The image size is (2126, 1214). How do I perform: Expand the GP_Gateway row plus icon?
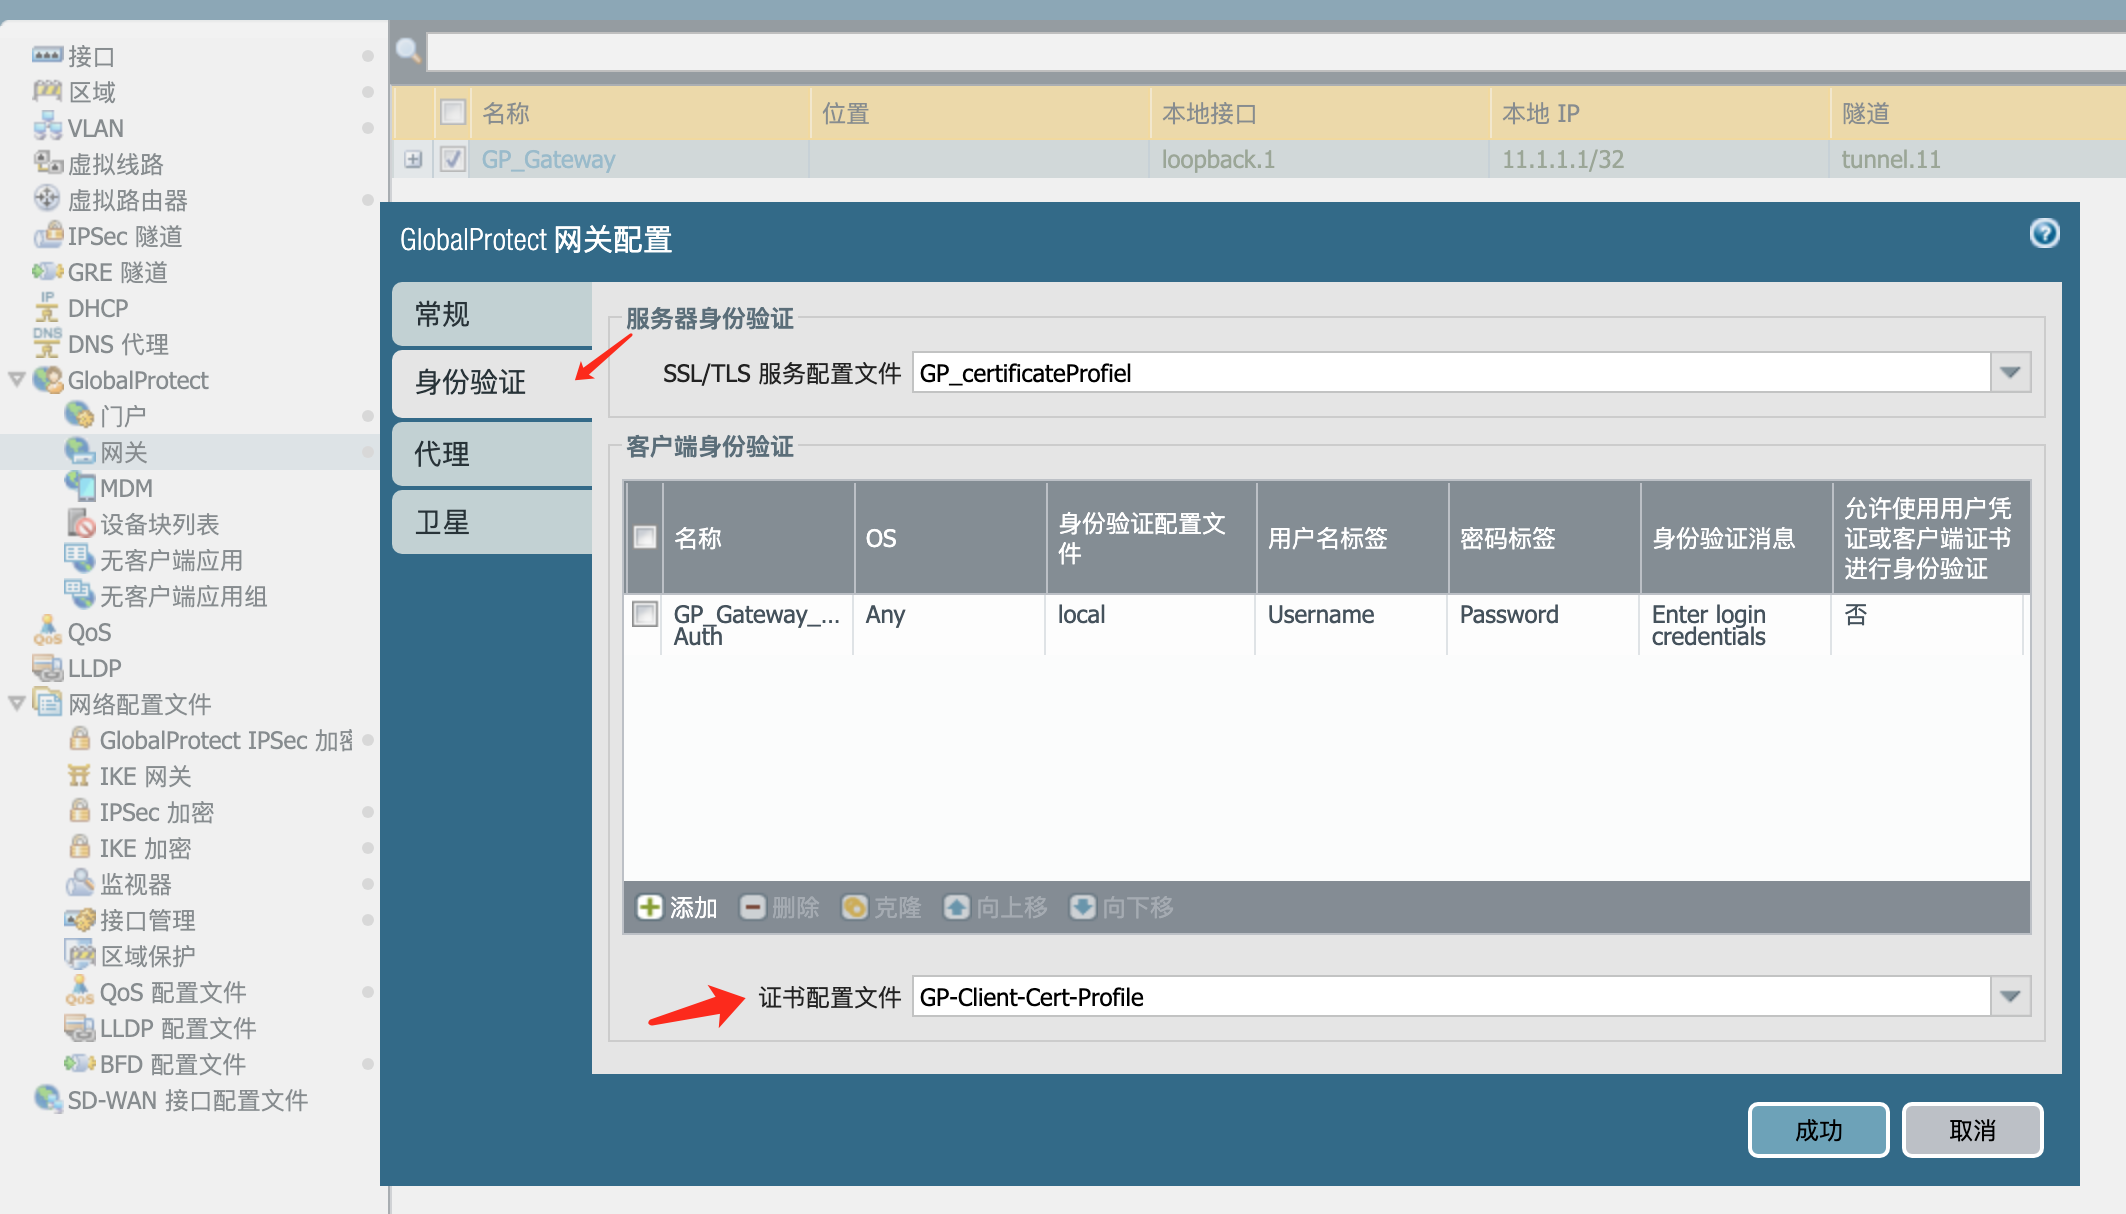(413, 159)
